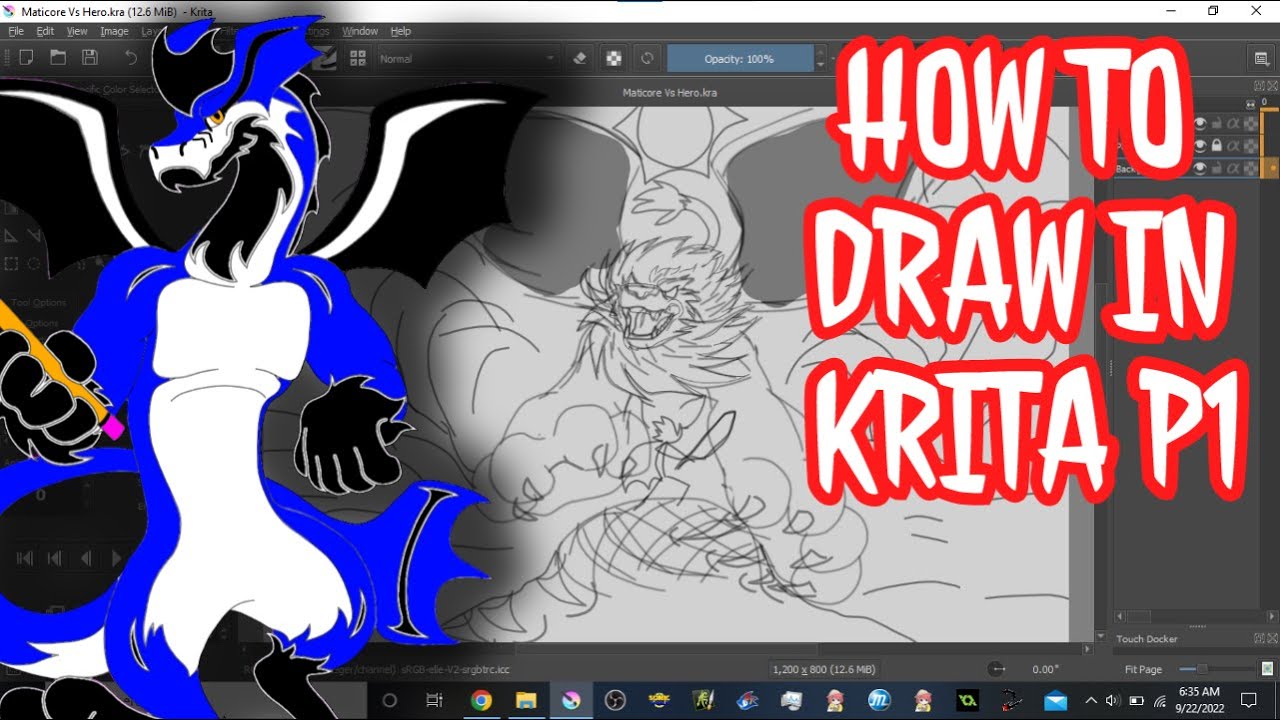
Task: Click the Task View taskbar icon
Action: 434,700
